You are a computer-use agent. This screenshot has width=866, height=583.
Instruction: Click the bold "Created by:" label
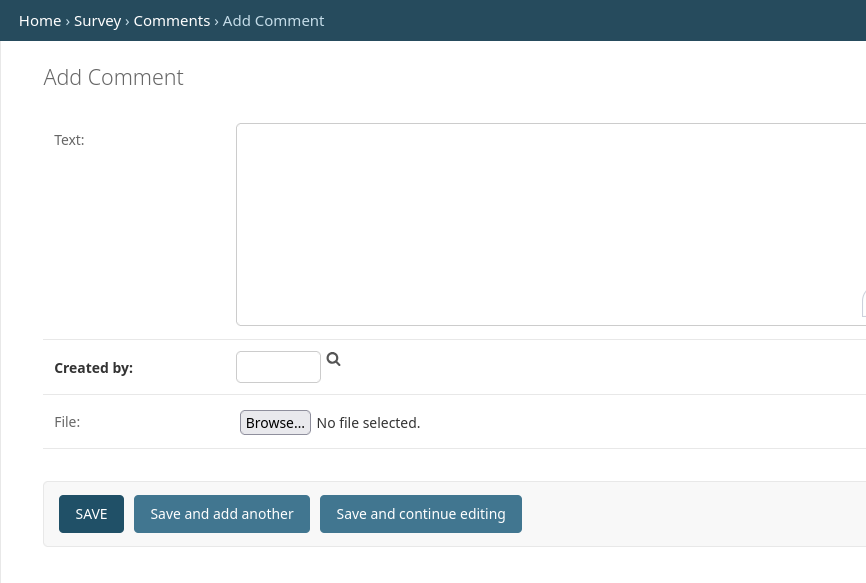pyautogui.click(x=93, y=368)
